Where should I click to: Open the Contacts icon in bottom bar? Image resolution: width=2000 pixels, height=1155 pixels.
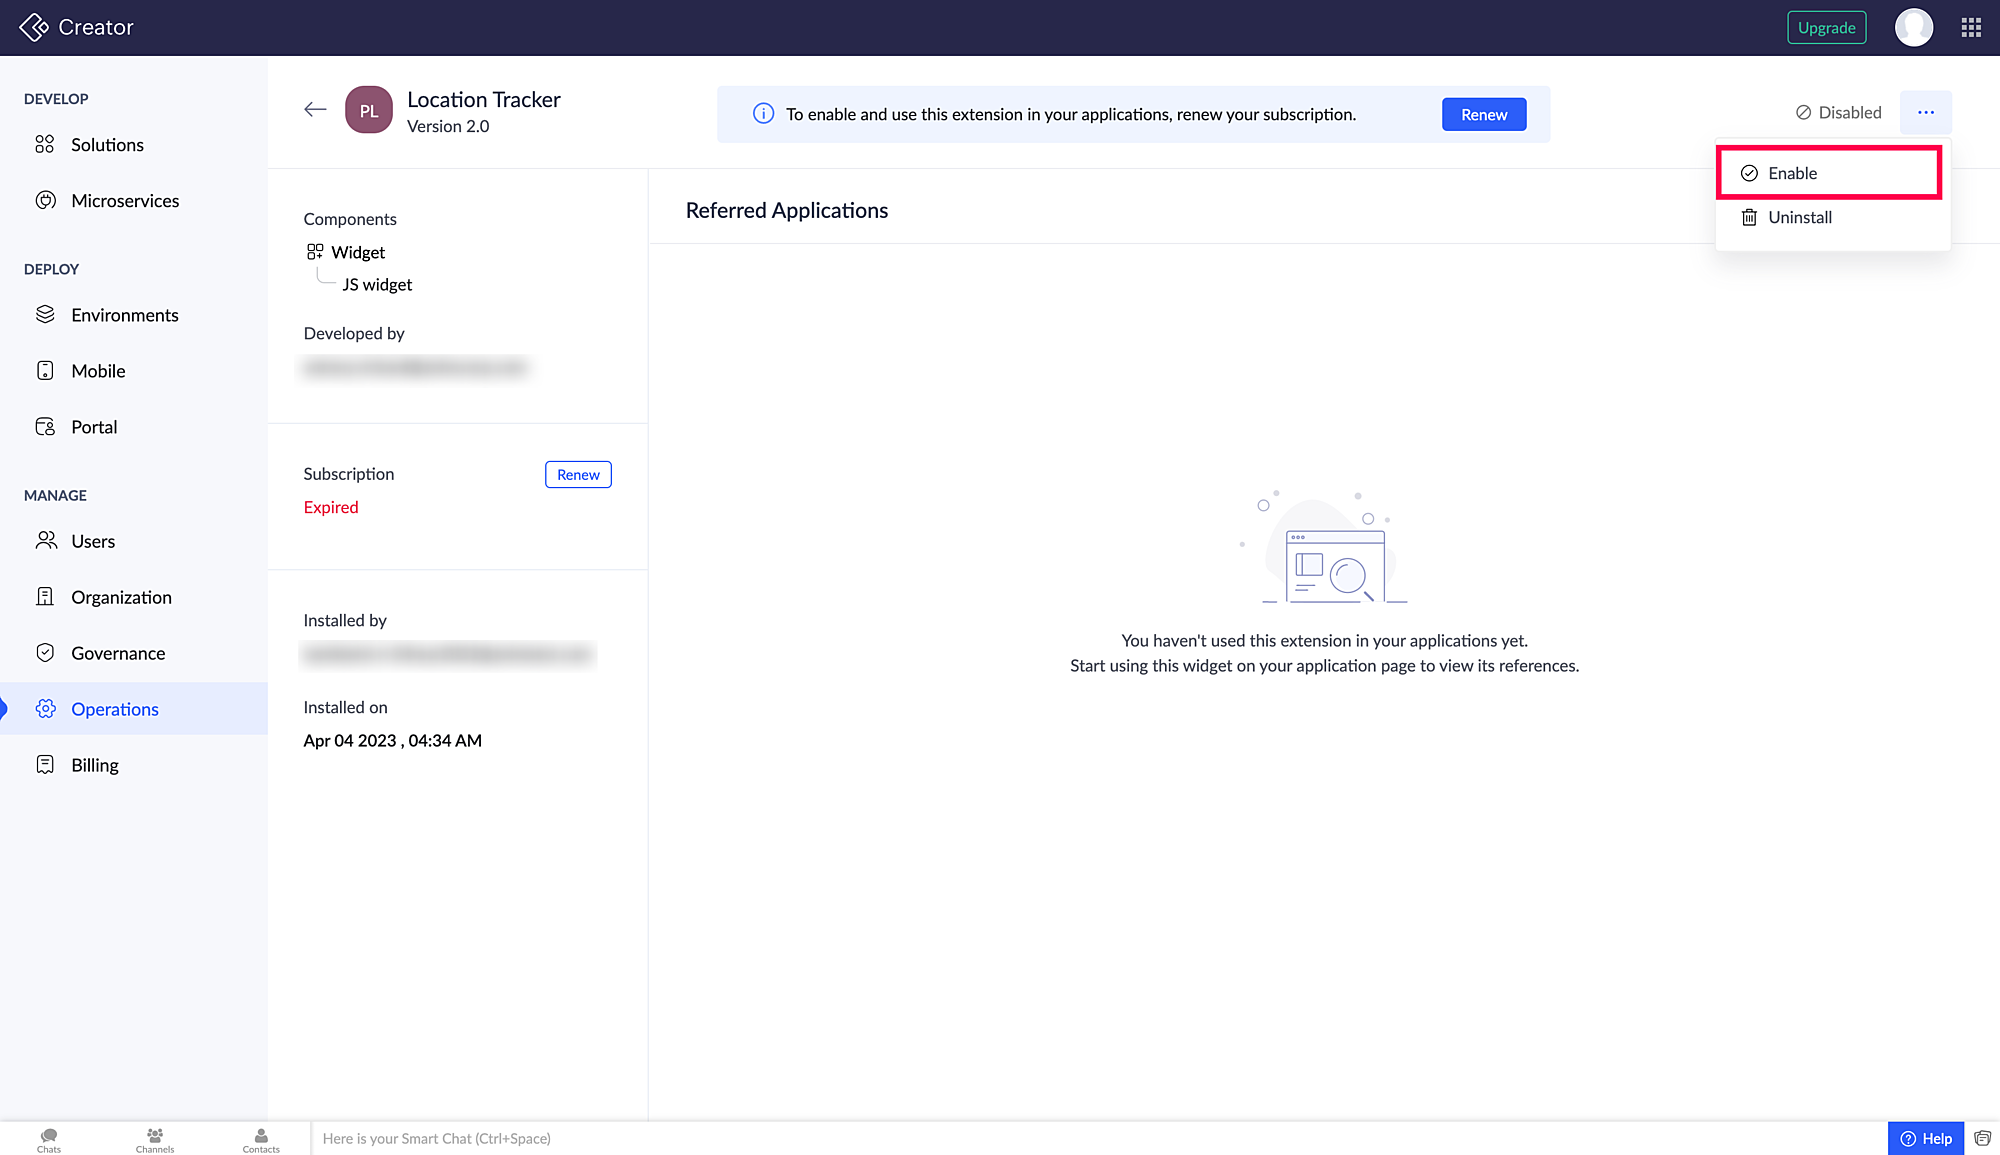point(261,1140)
